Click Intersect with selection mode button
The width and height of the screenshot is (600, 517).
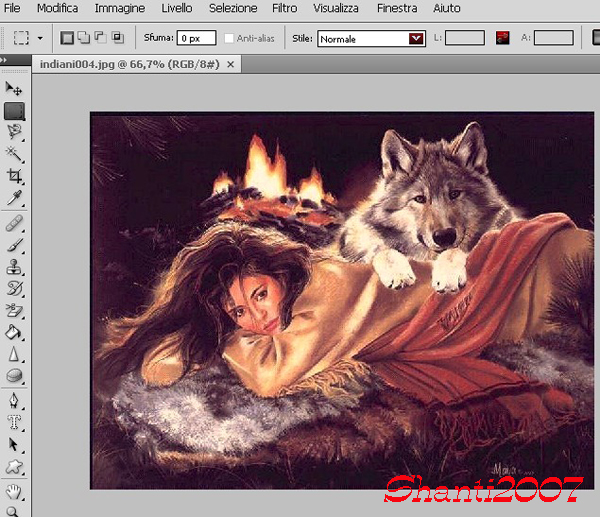pyautogui.click(x=117, y=38)
